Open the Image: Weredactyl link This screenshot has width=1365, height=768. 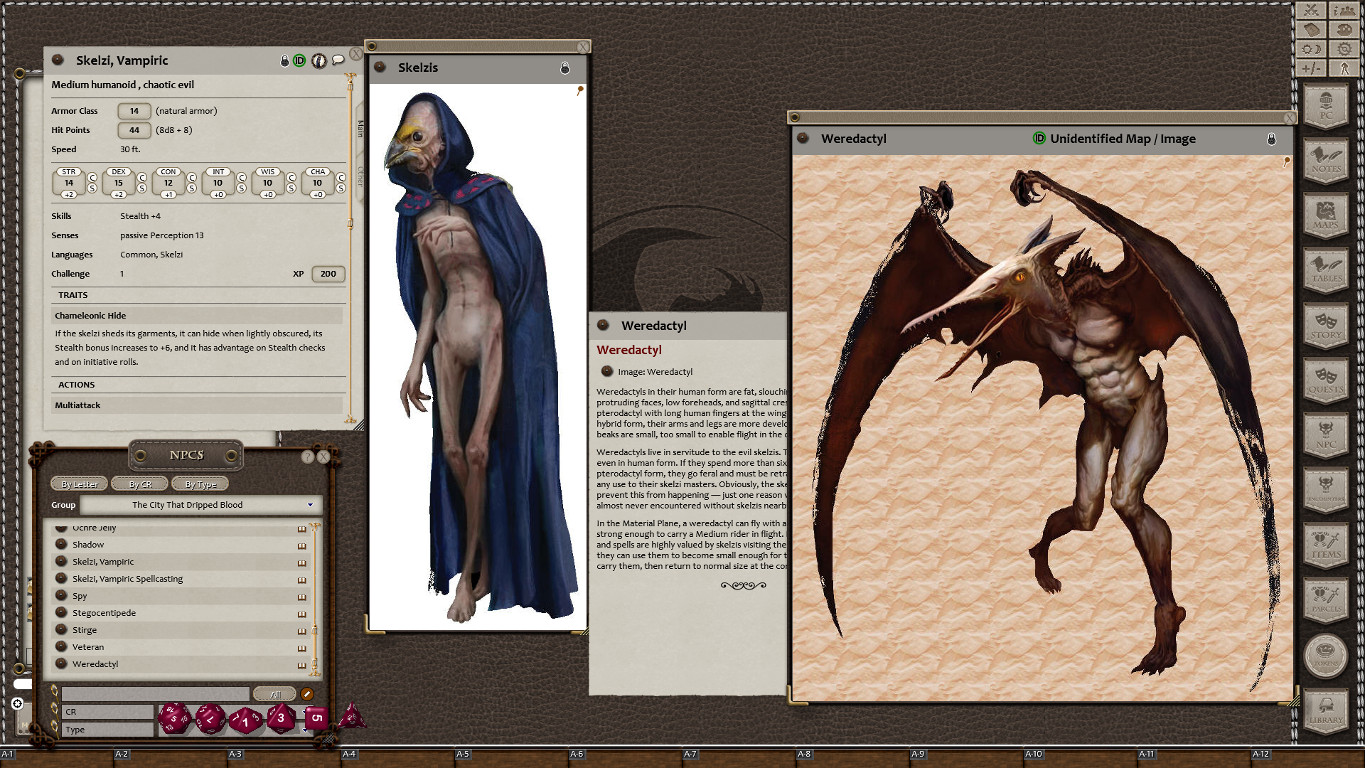click(x=607, y=372)
